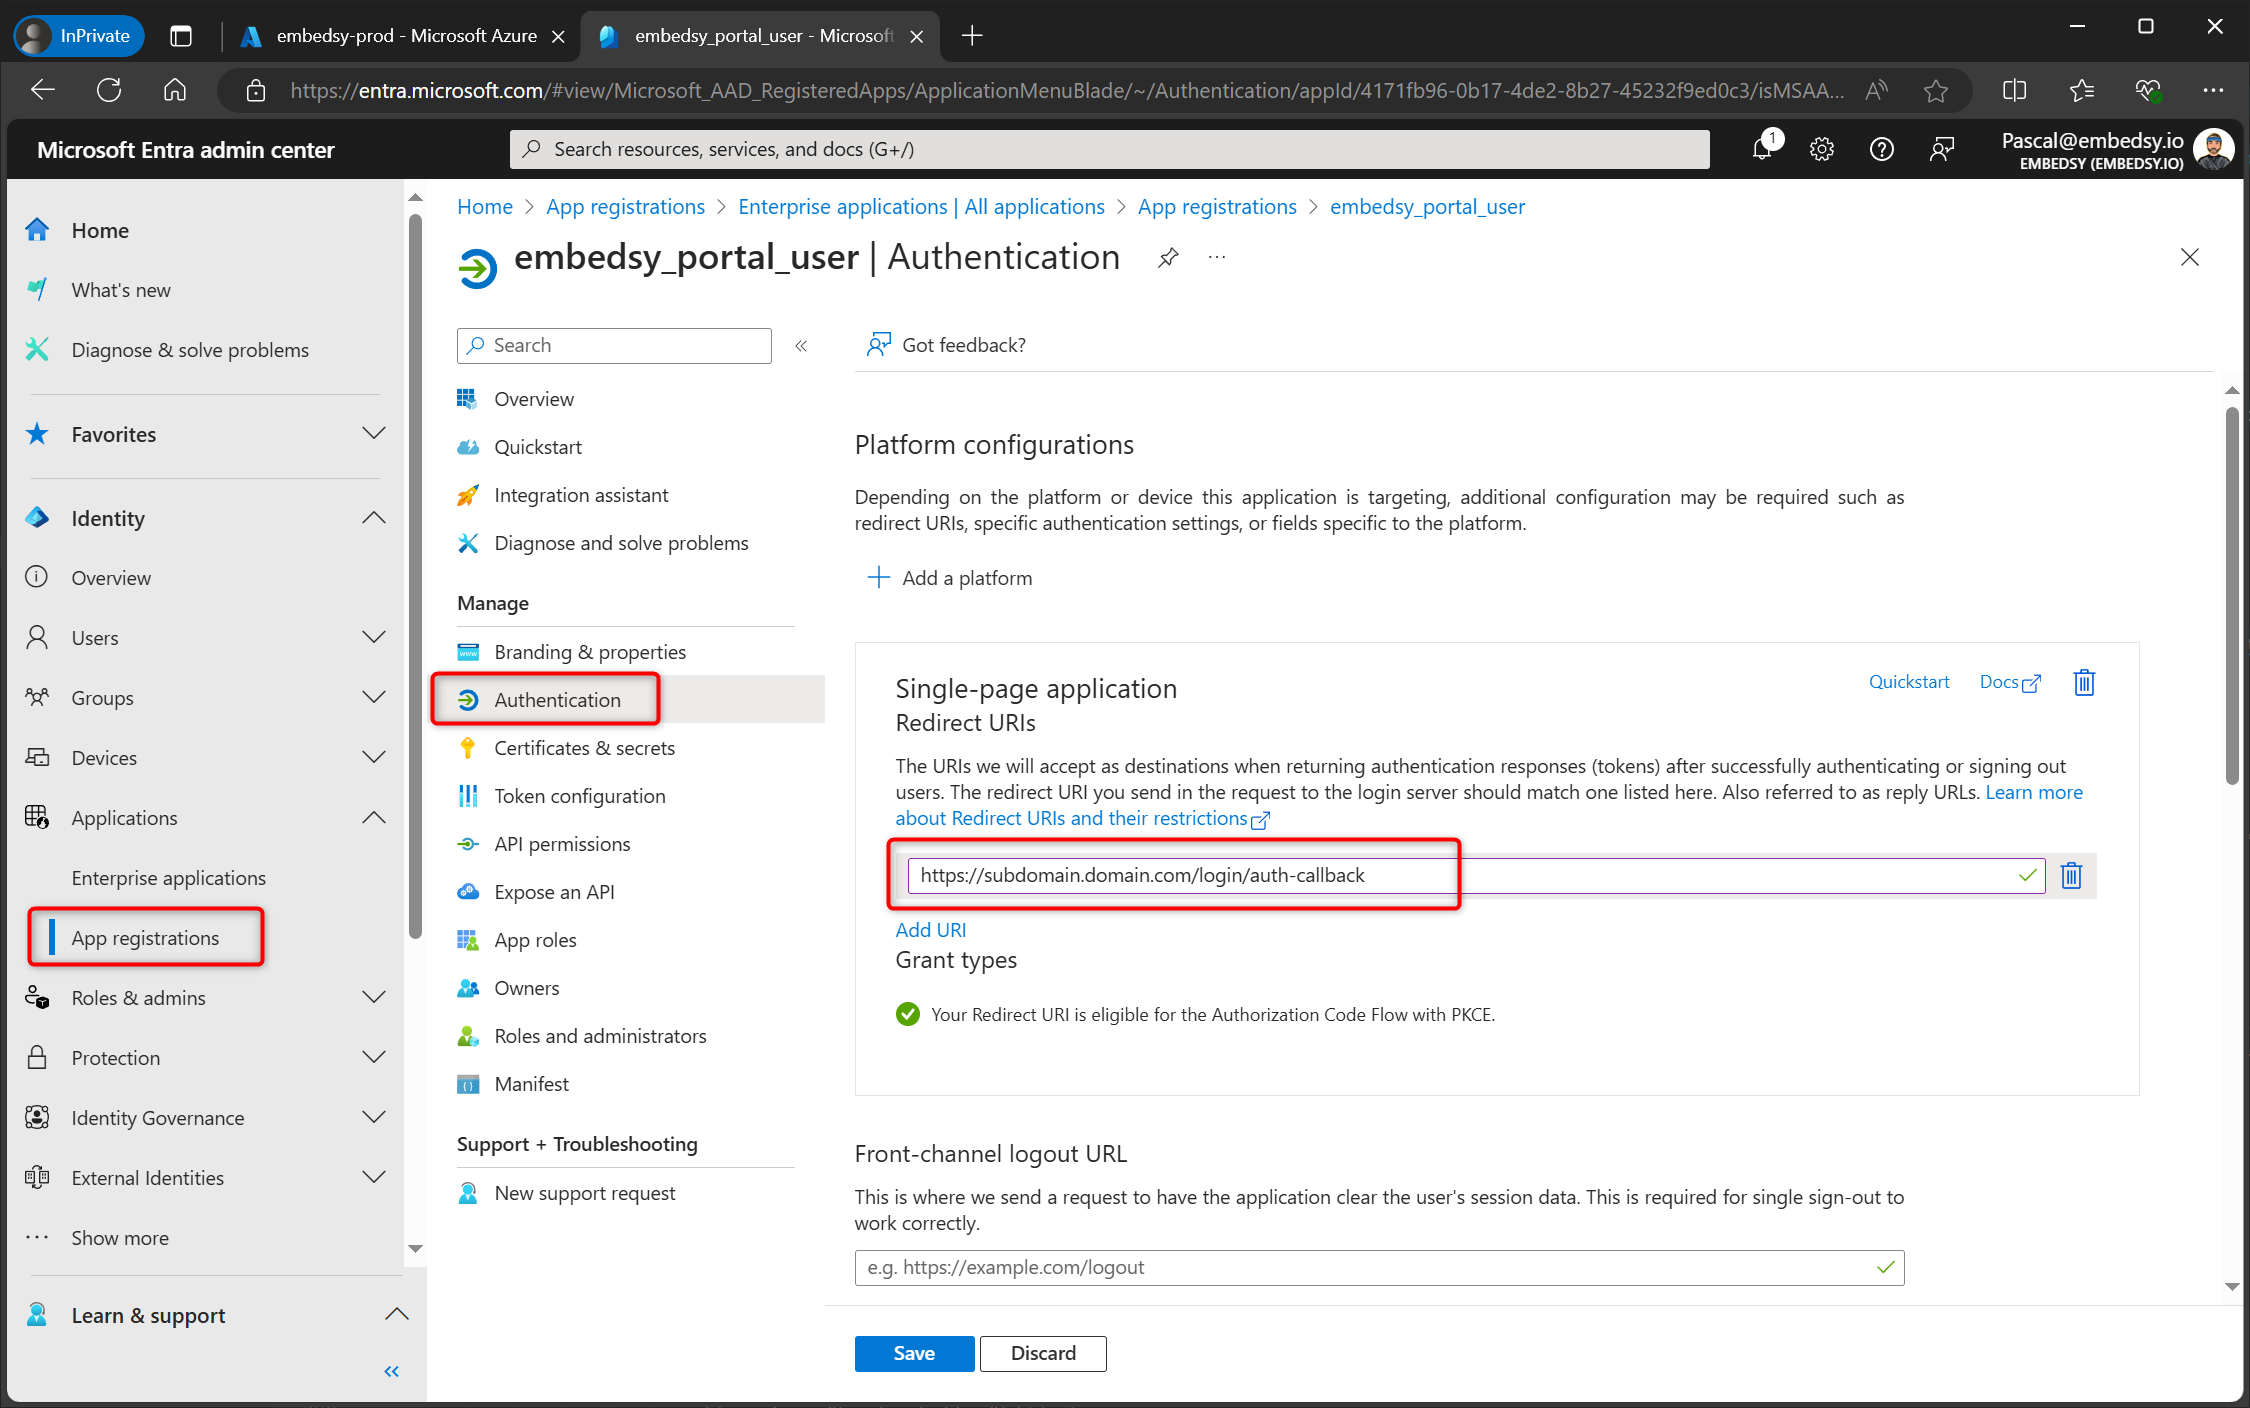2250x1408 pixels.
Task: Open the Entra settings gear icon
Action: pyautogui.click(x=1822, y=148)
